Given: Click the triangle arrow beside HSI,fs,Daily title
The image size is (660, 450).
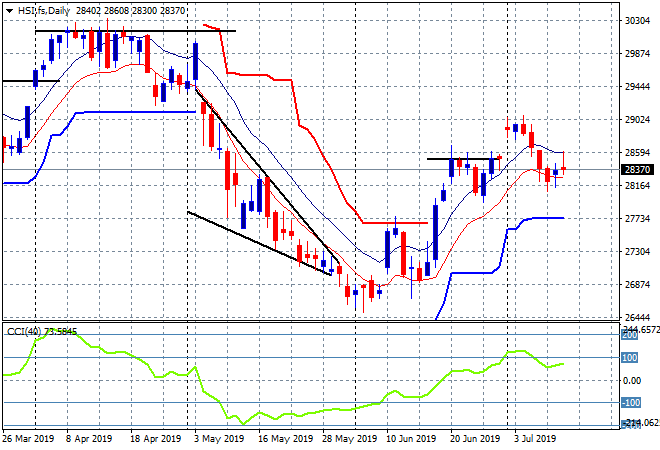Looking at the screenshot, I should [9, 11].
